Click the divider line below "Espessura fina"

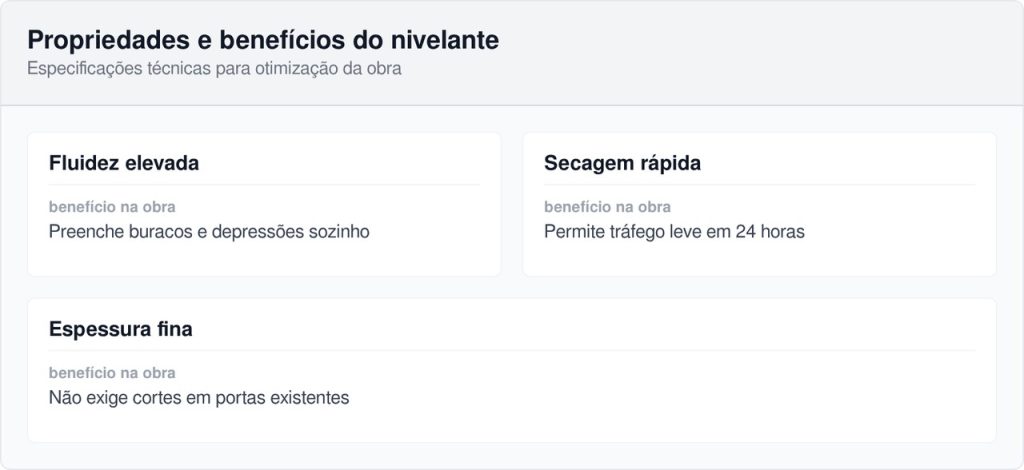coord(512,351)
